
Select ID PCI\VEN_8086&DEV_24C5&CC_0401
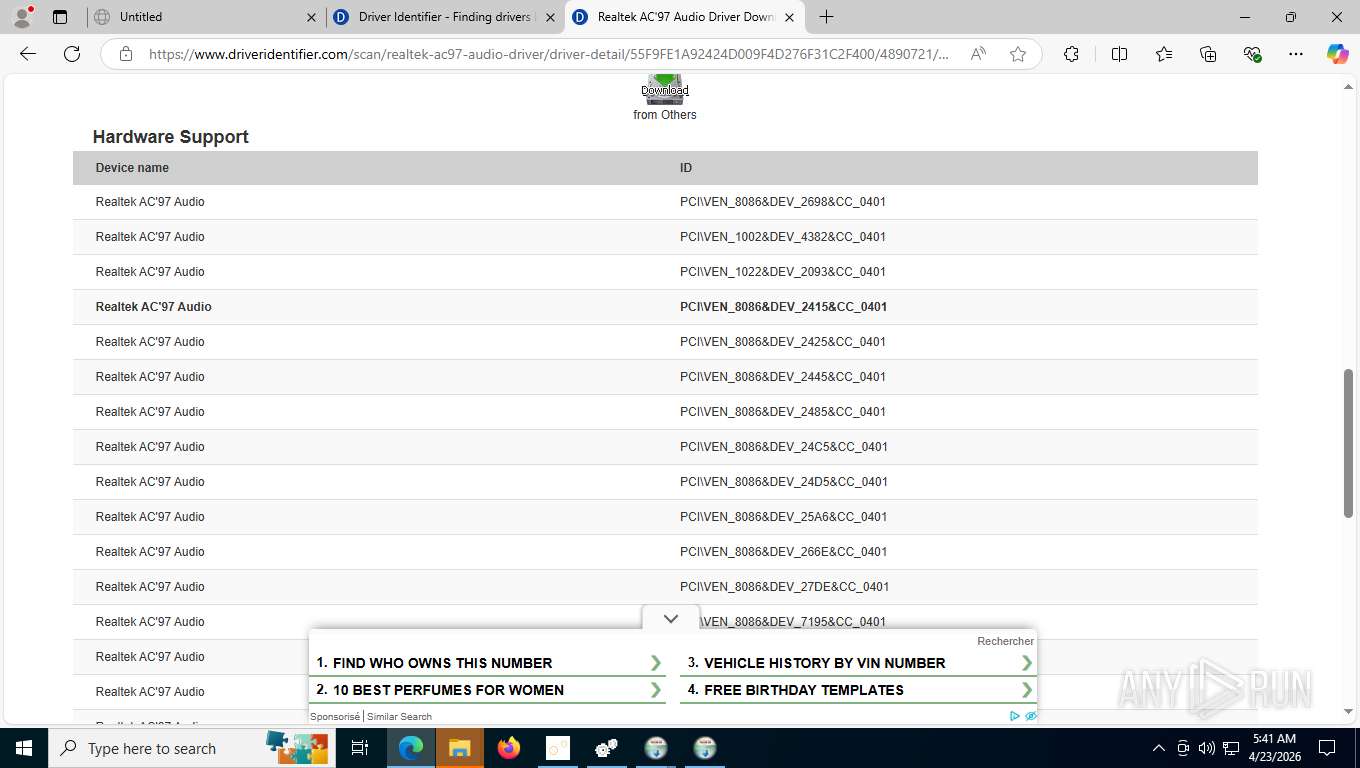tap(784, 447)
